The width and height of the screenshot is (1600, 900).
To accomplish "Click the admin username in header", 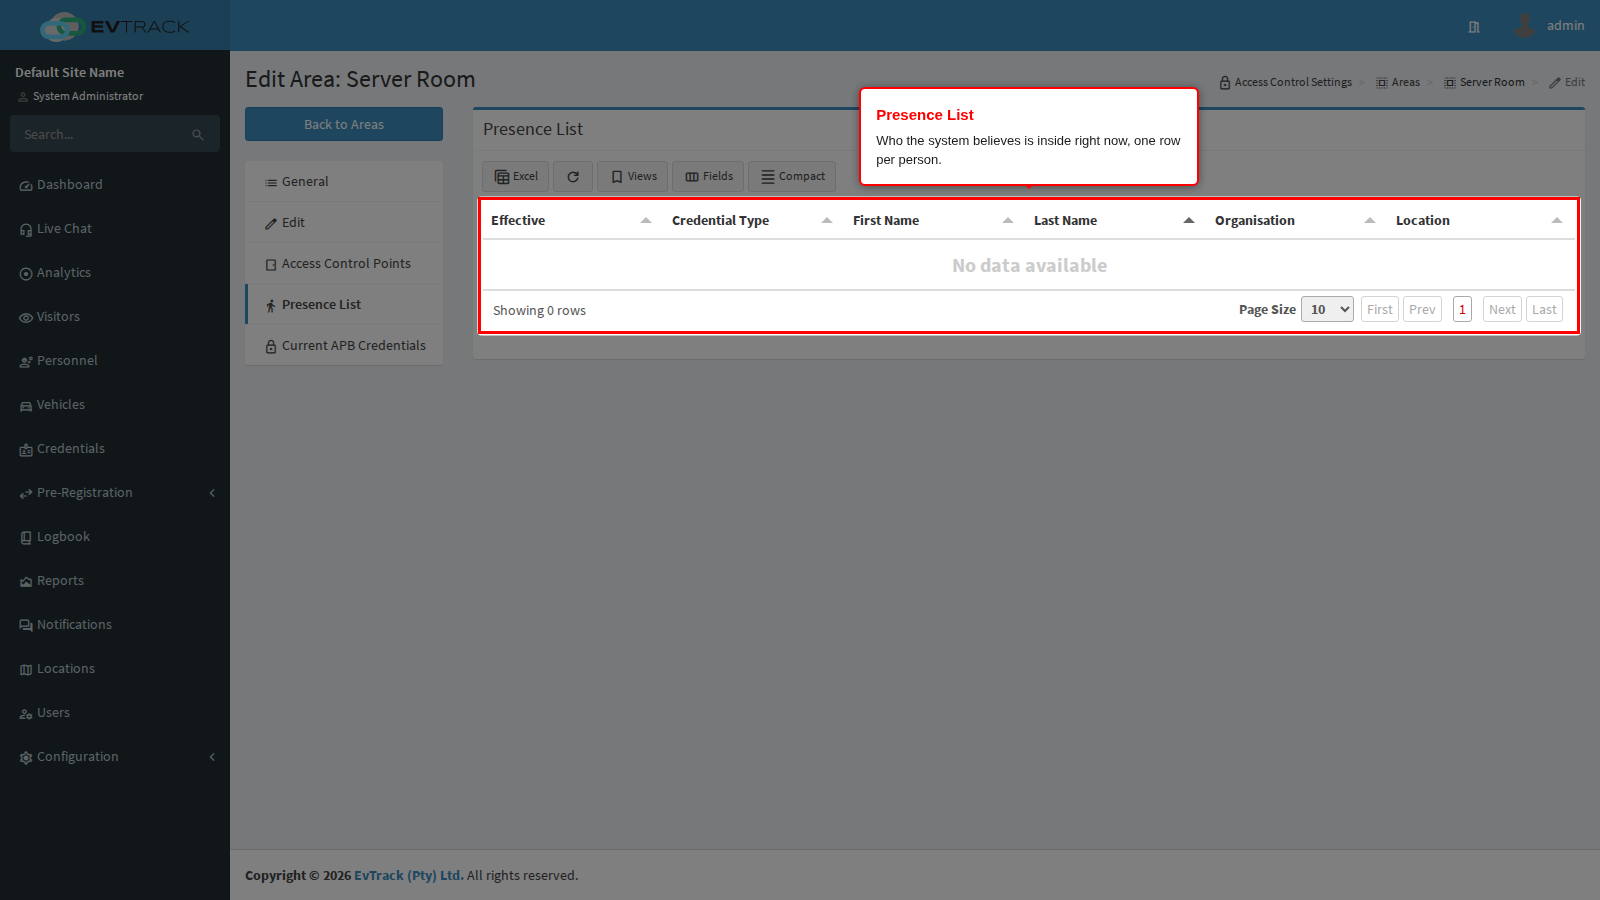I will [1565, 26].
